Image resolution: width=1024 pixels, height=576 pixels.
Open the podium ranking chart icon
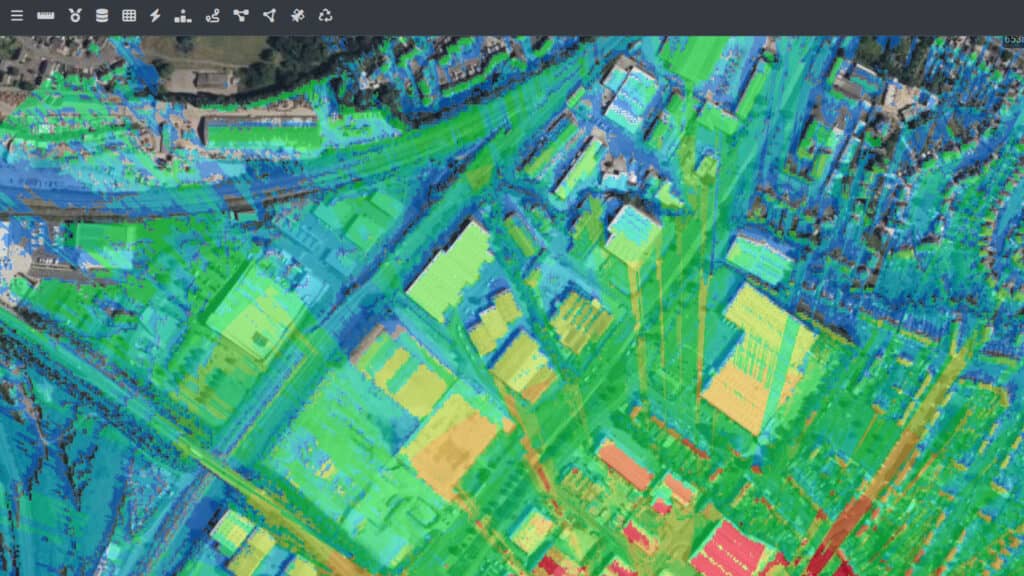[182, 16]
